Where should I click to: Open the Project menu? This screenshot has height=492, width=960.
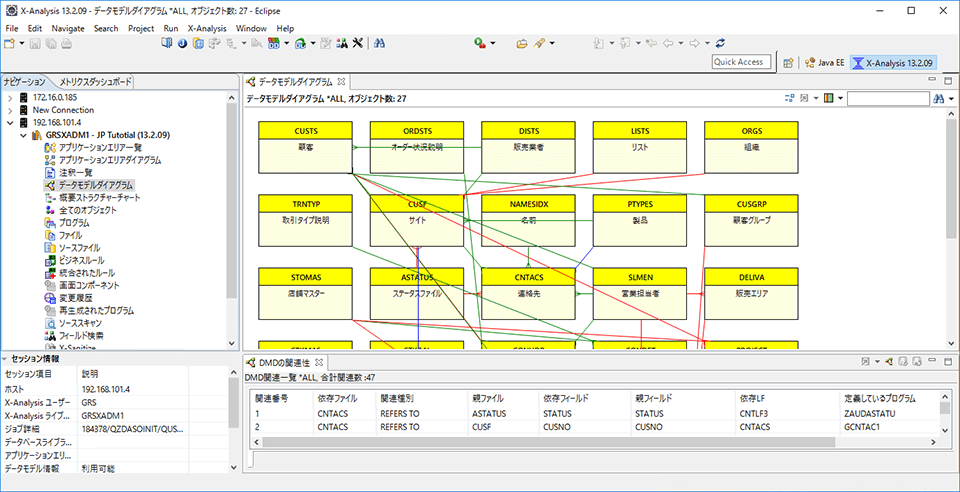(x=141, y=28)
